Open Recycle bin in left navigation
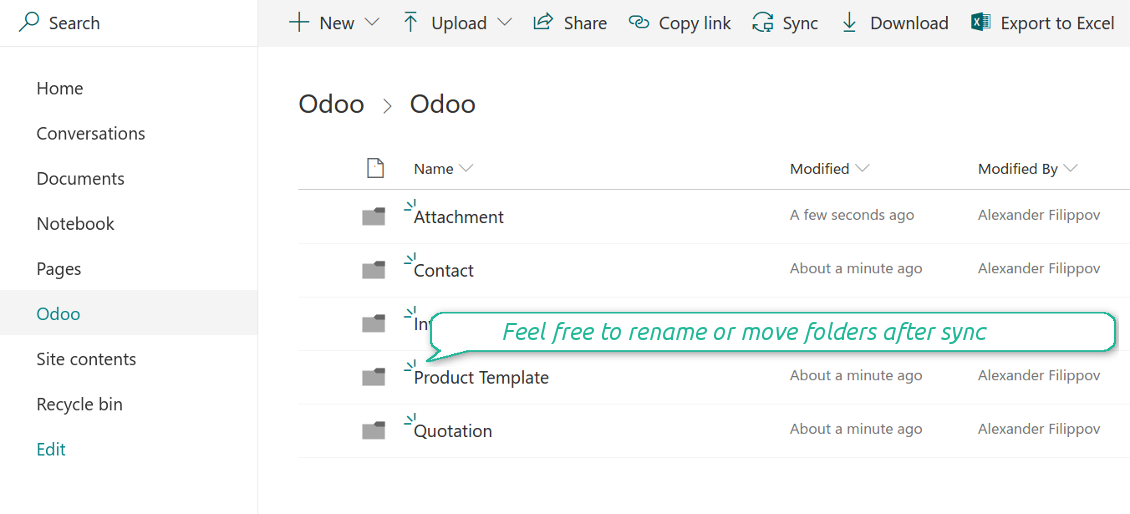 [x=80, y=404]
